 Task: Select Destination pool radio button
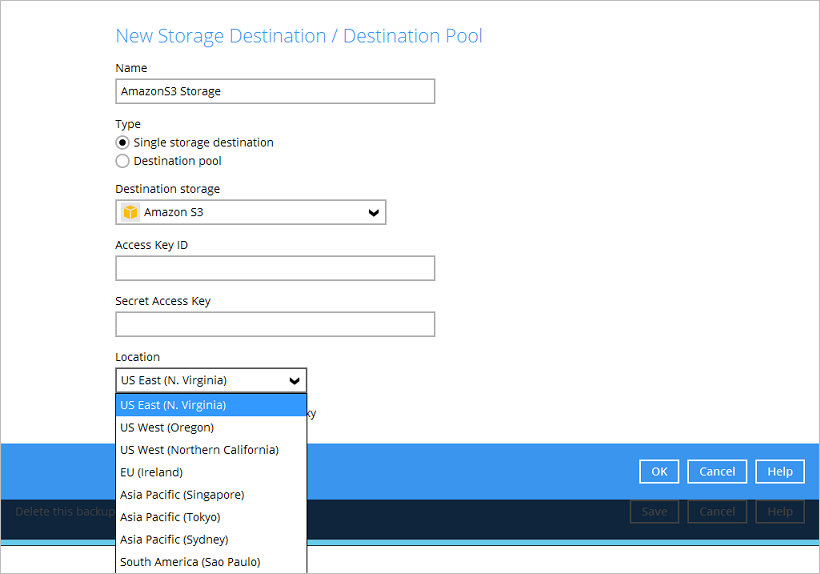point(123,161)
